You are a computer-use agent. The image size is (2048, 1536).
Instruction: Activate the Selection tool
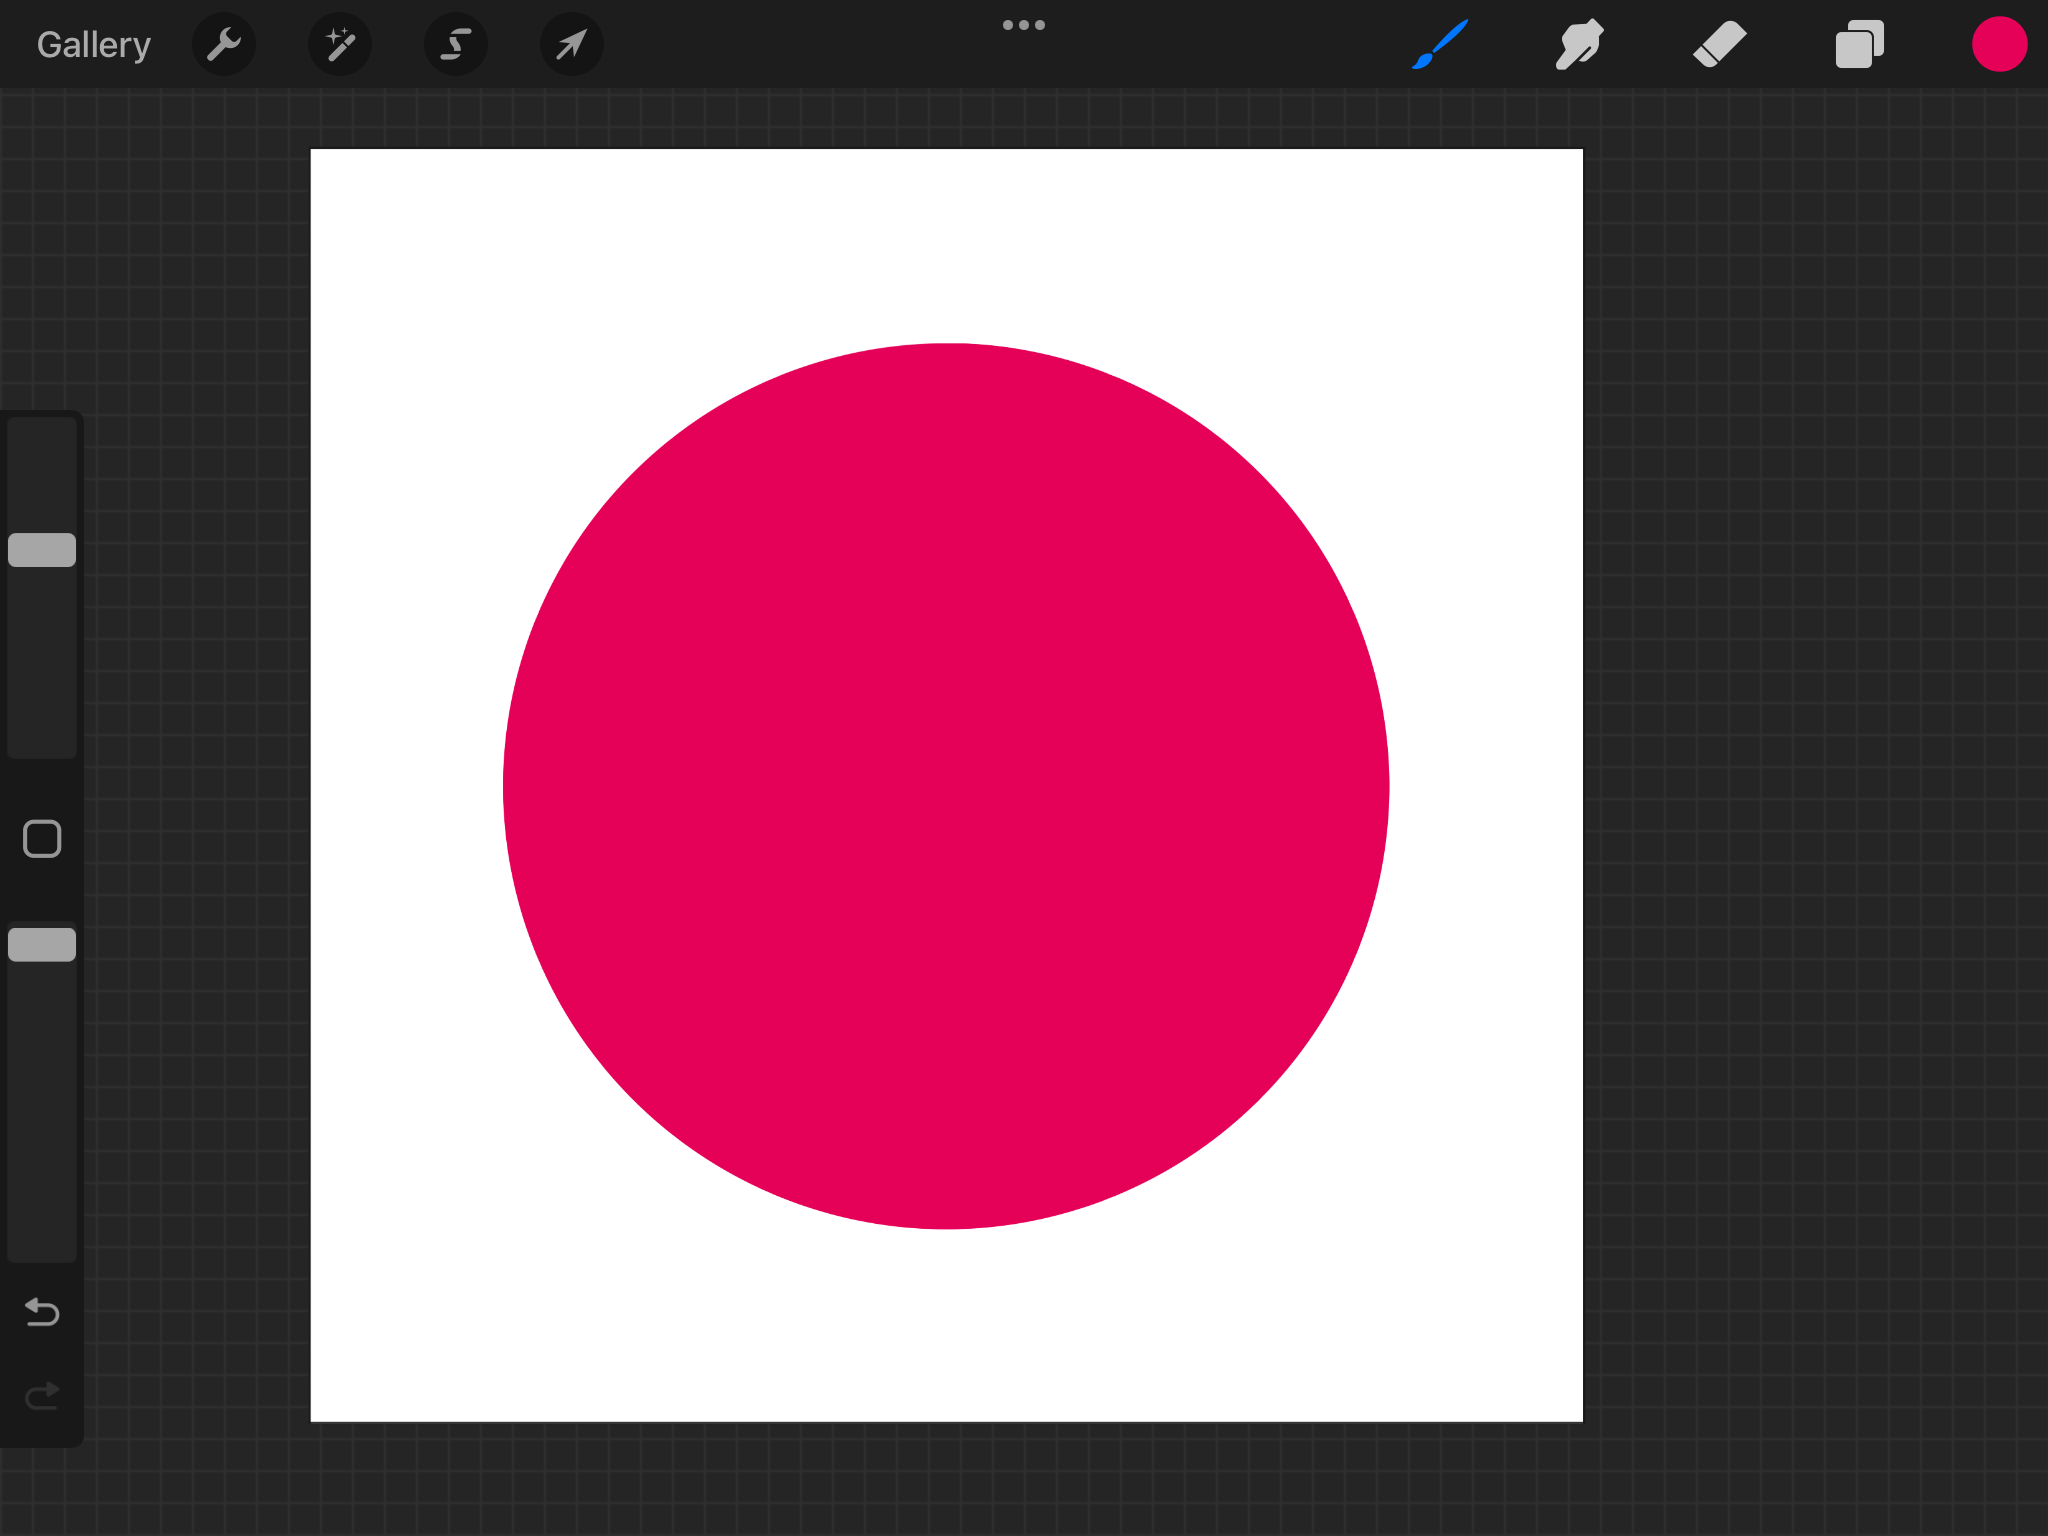[456, 45]
